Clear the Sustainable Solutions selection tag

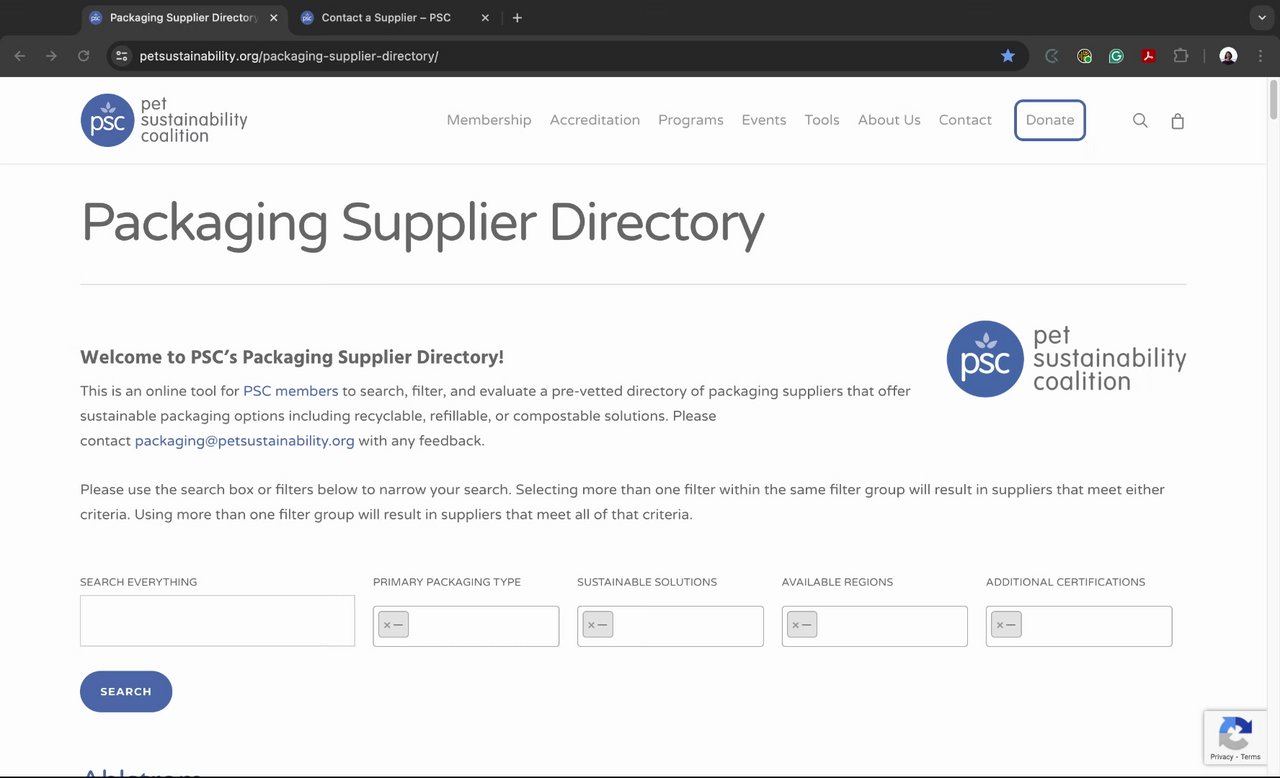(591, 625)
